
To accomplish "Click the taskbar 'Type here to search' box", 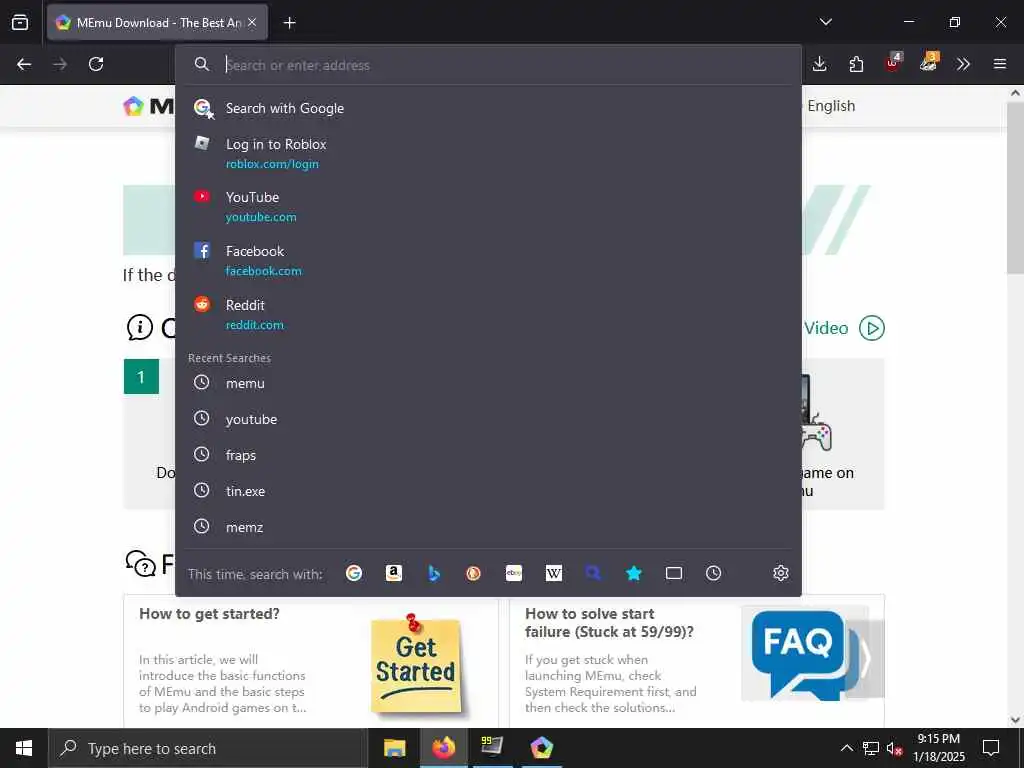I will coord(208,748).
